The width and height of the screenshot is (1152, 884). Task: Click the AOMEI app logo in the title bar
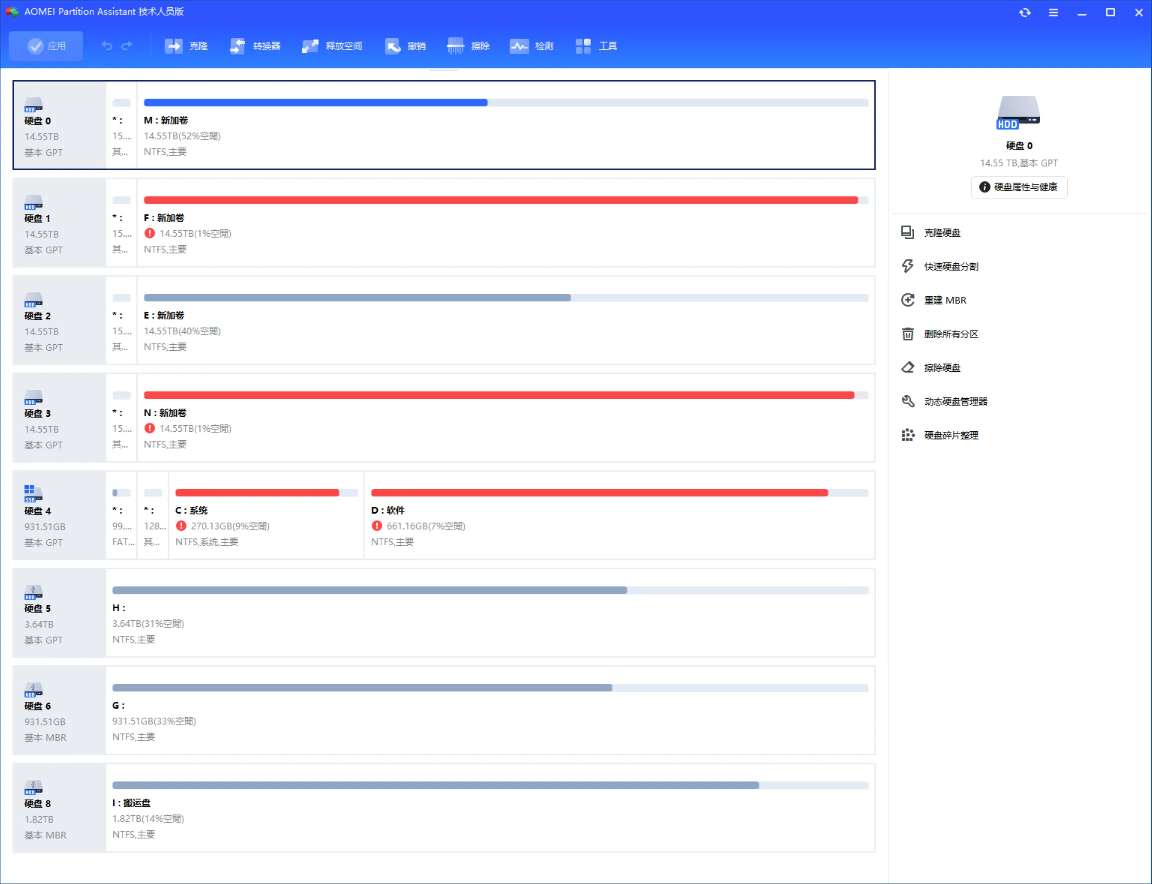[x=12, y=12]
